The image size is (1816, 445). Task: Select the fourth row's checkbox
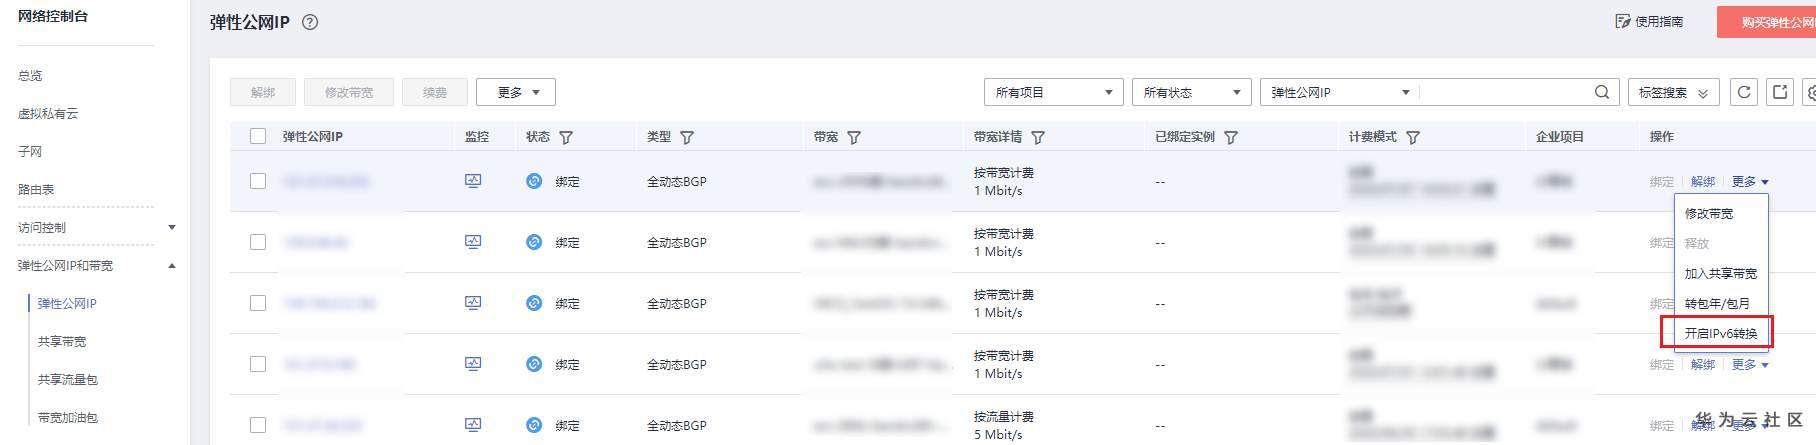[258, 364]
